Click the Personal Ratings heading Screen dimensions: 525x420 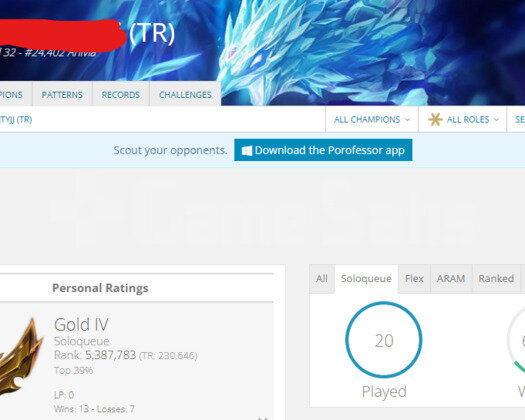point(100,288)
